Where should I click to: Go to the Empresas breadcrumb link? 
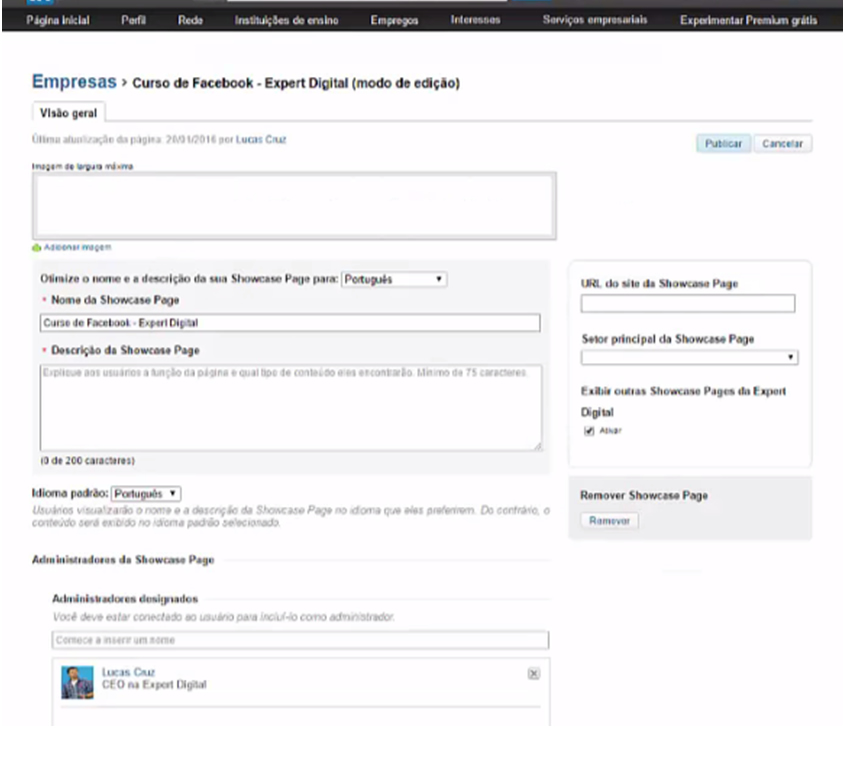(x=74, y=81)
